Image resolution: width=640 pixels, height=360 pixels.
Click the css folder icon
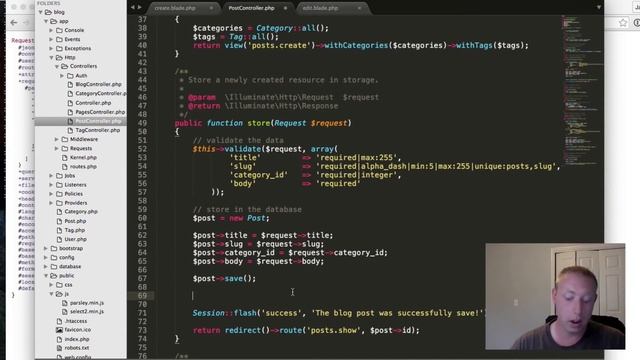coord(59,284)
